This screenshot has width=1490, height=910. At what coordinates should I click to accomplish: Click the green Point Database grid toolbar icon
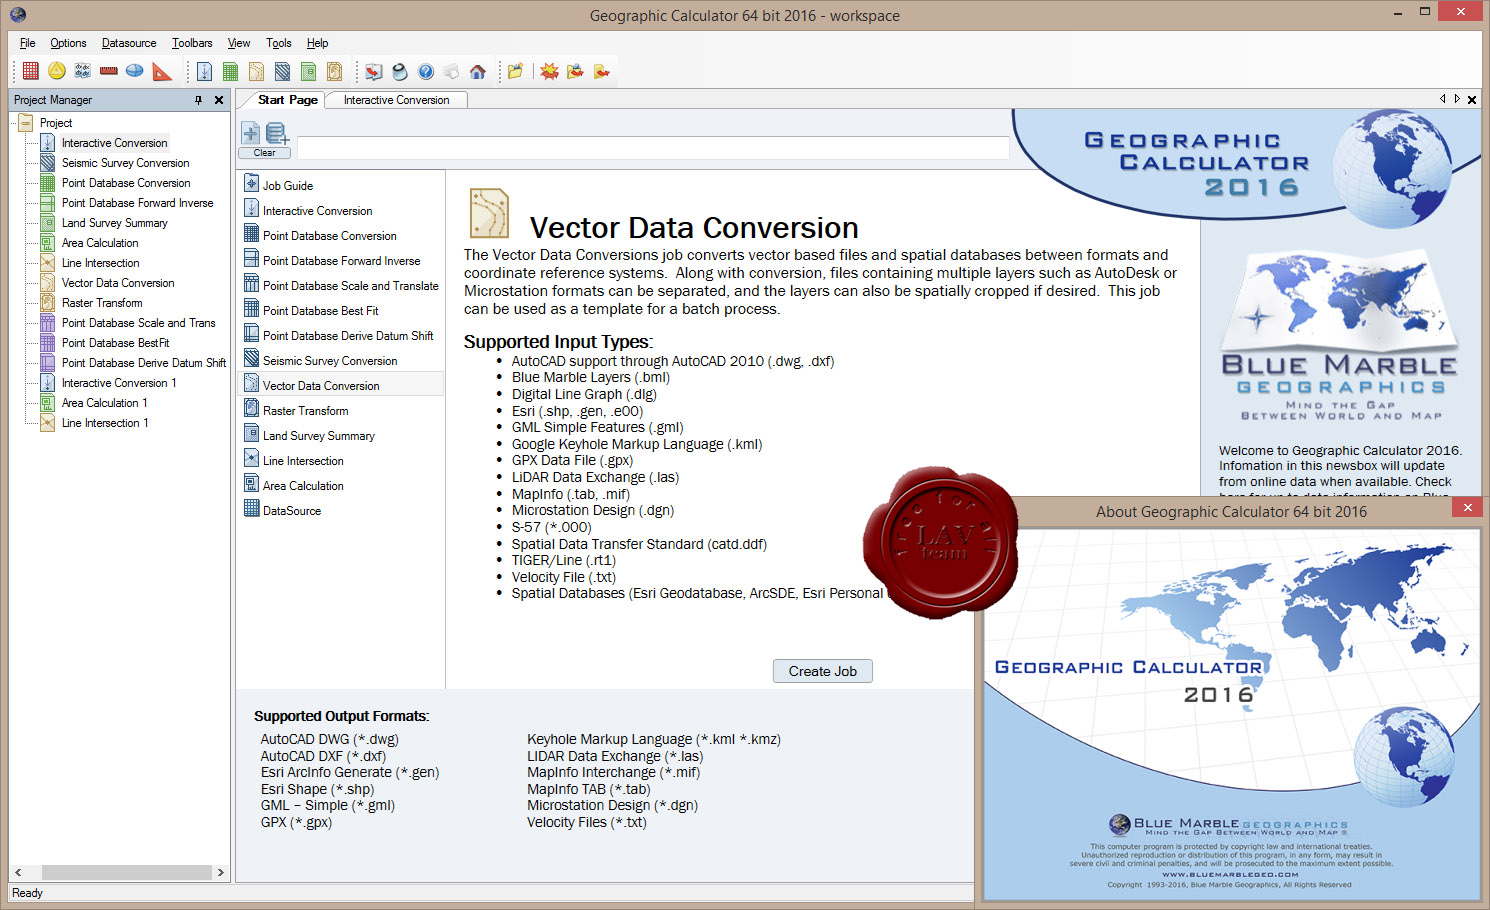[x=230, y=71]
